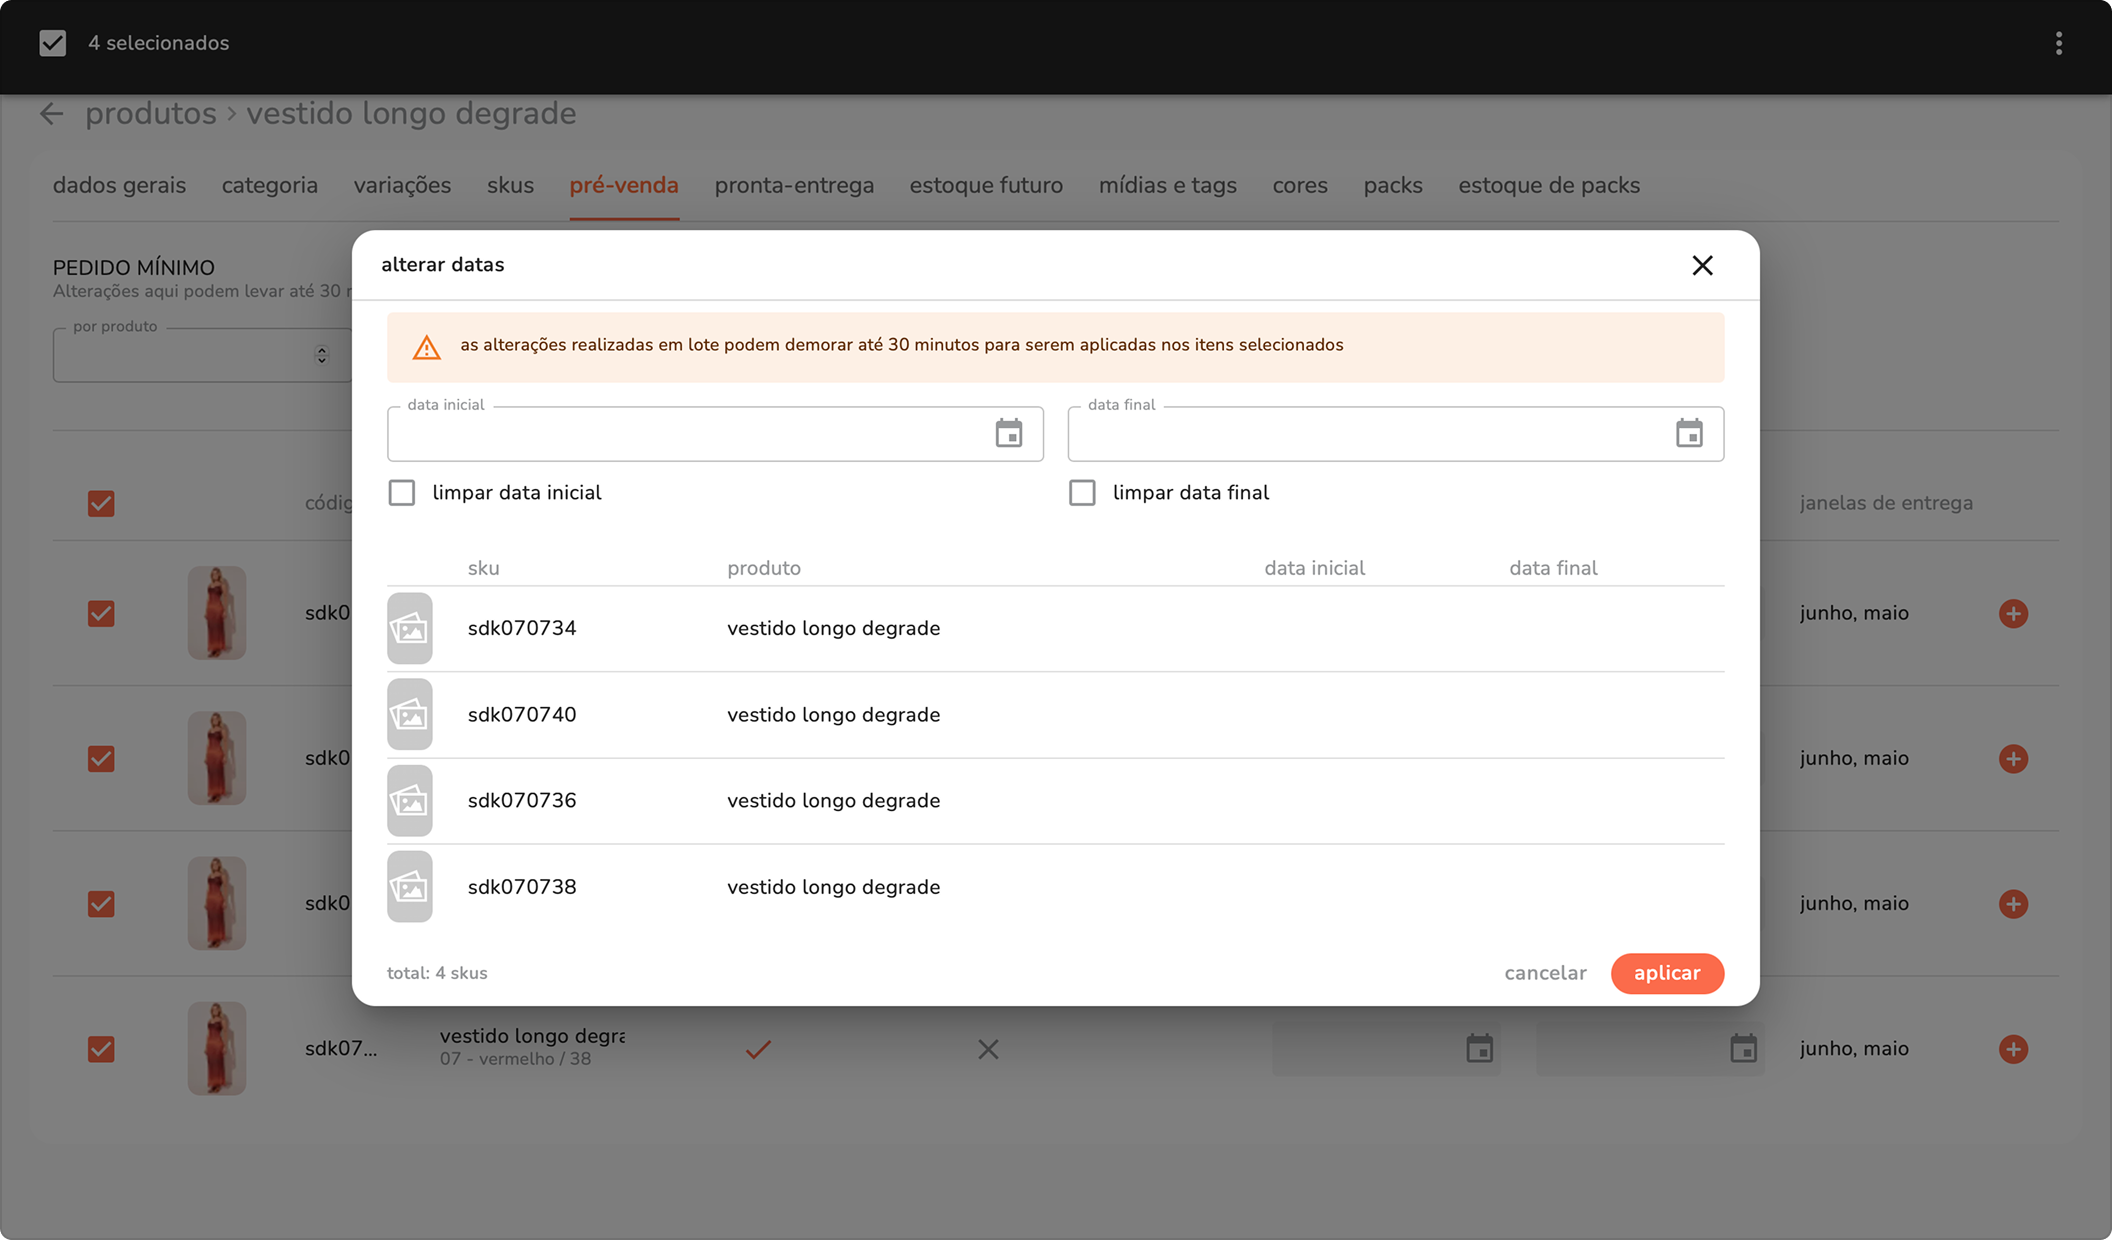Switch to the estoque futuro tab
Screen dimensions: 2112x1240
[x=986, y=186]
